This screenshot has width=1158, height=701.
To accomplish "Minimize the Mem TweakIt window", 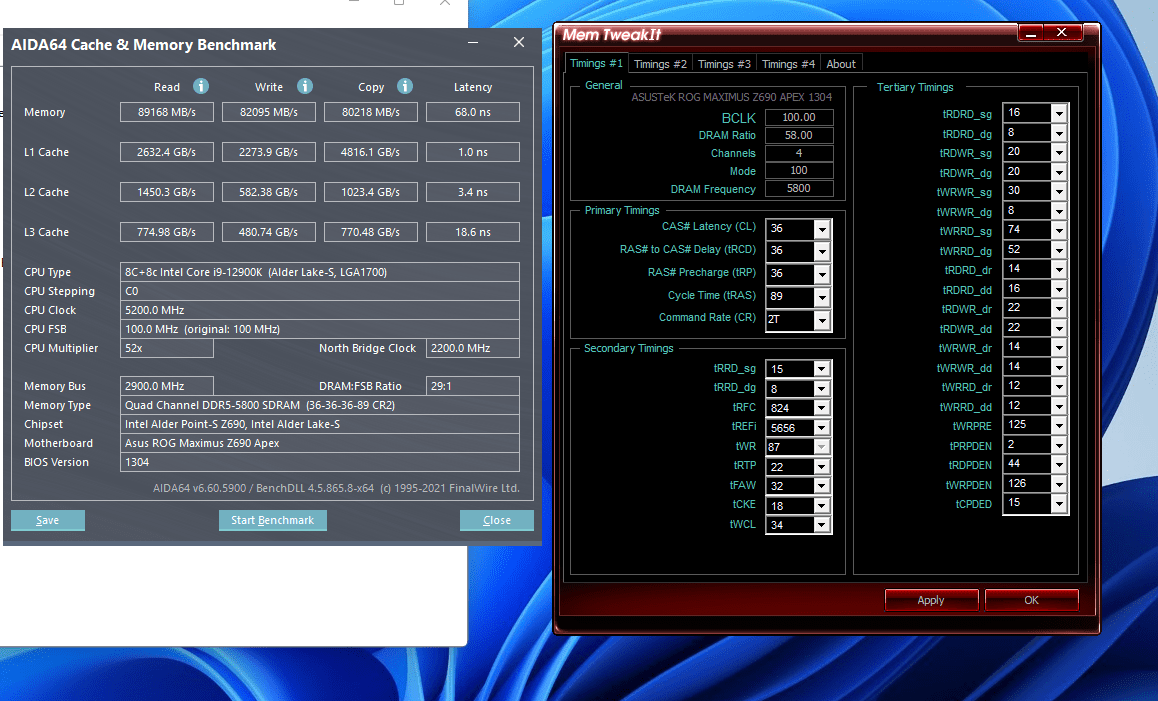I will point(1031,33).
